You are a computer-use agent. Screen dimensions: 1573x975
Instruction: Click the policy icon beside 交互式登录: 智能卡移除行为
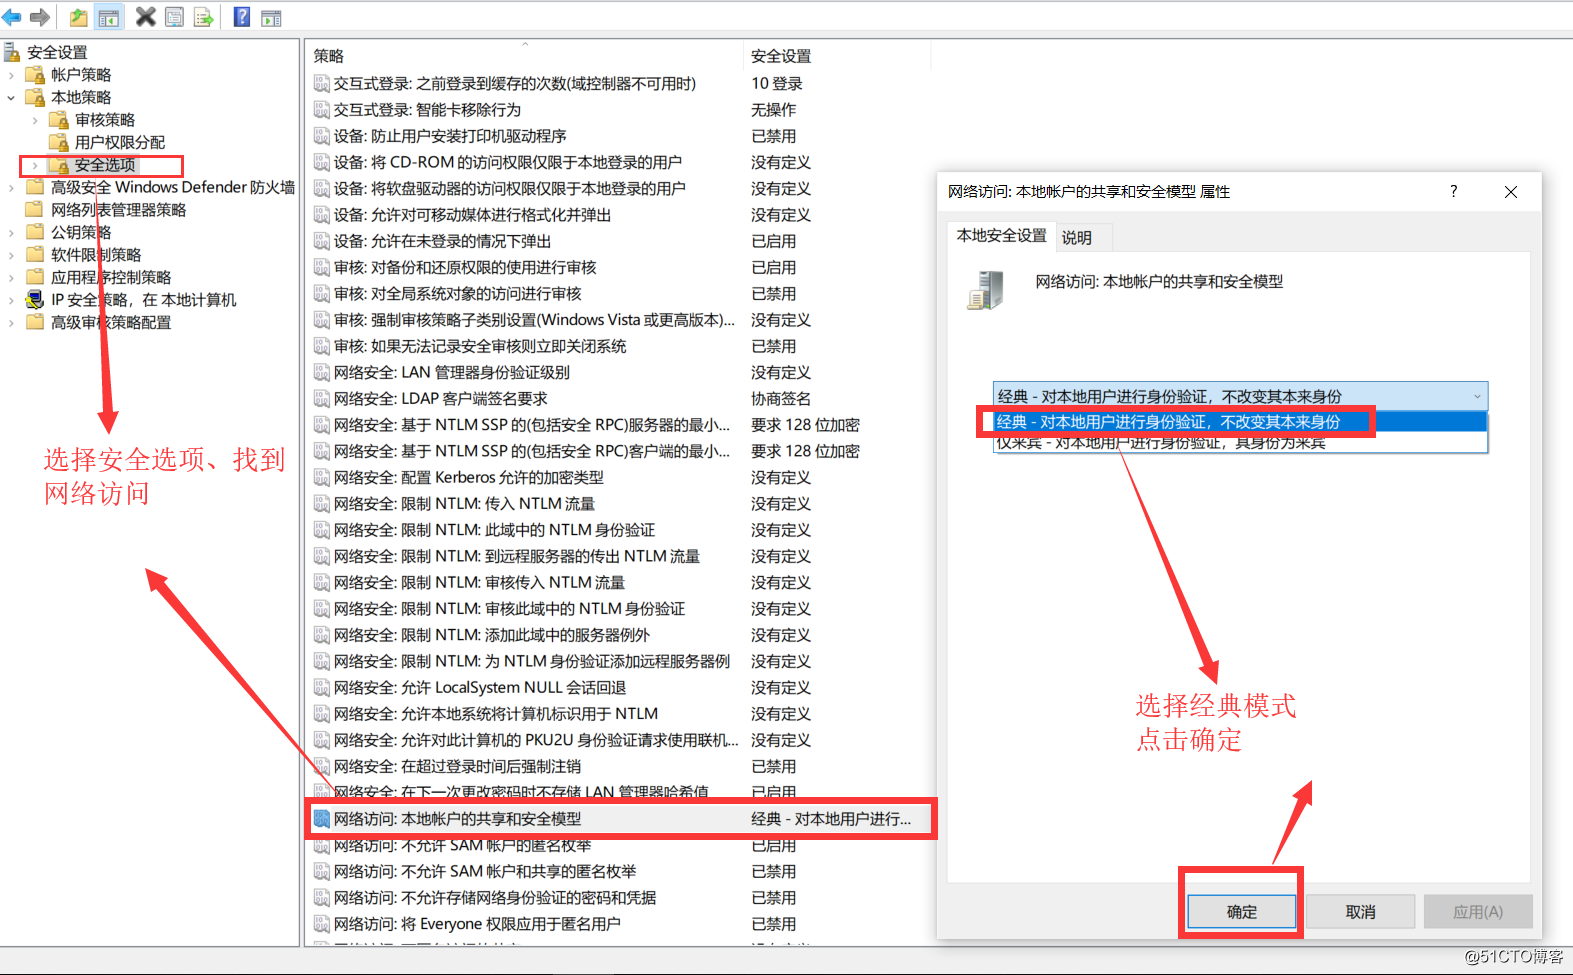322,110
